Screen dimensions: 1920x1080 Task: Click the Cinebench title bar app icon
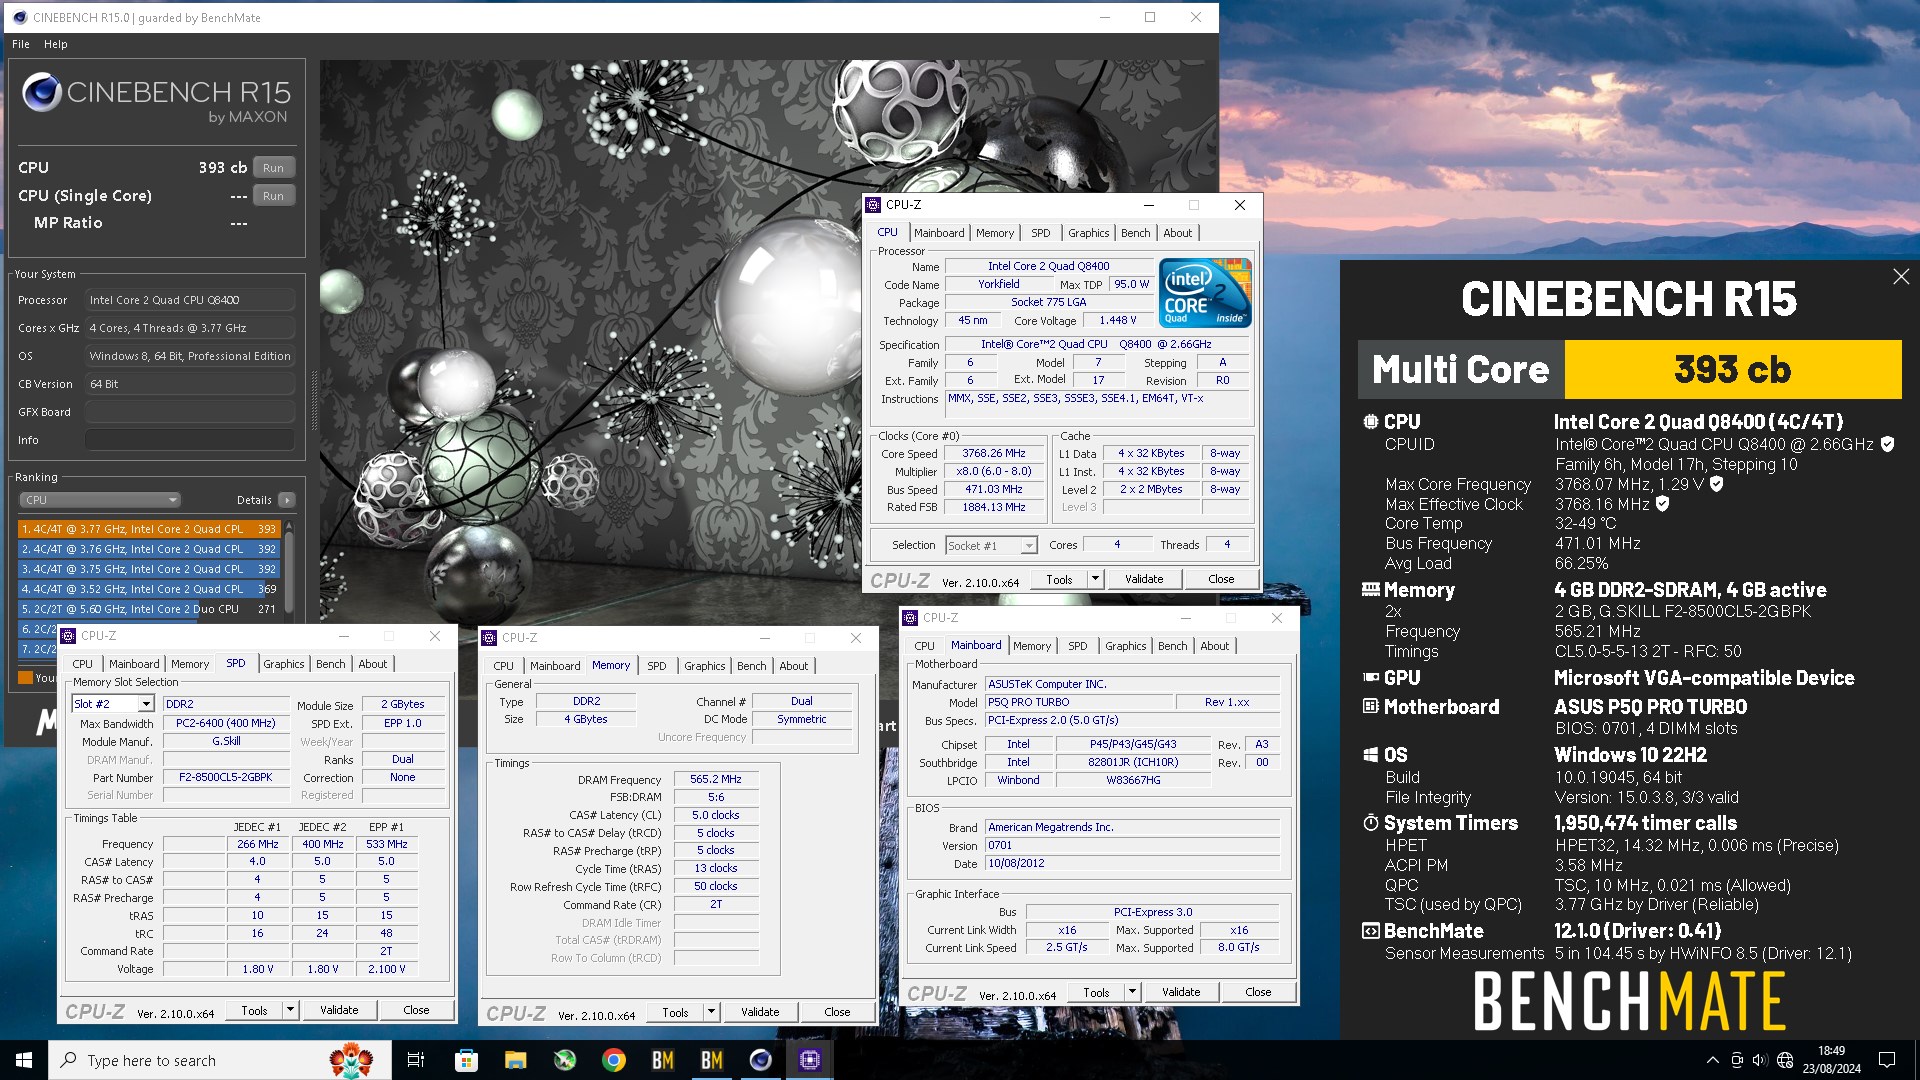pos(19,17)
